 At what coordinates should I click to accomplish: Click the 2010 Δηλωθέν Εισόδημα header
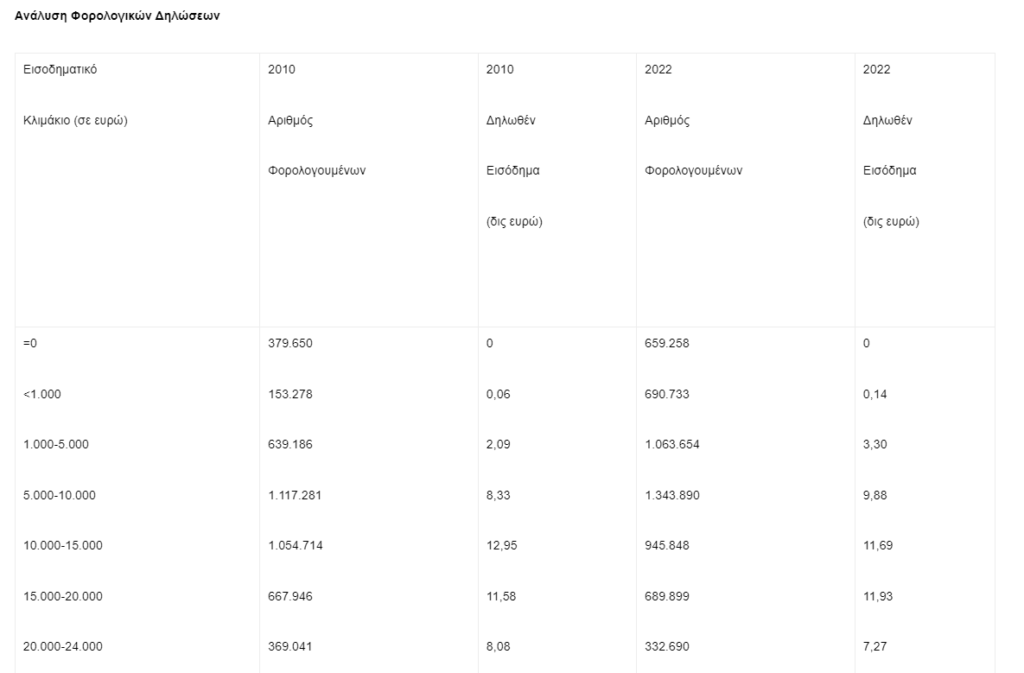557,190
